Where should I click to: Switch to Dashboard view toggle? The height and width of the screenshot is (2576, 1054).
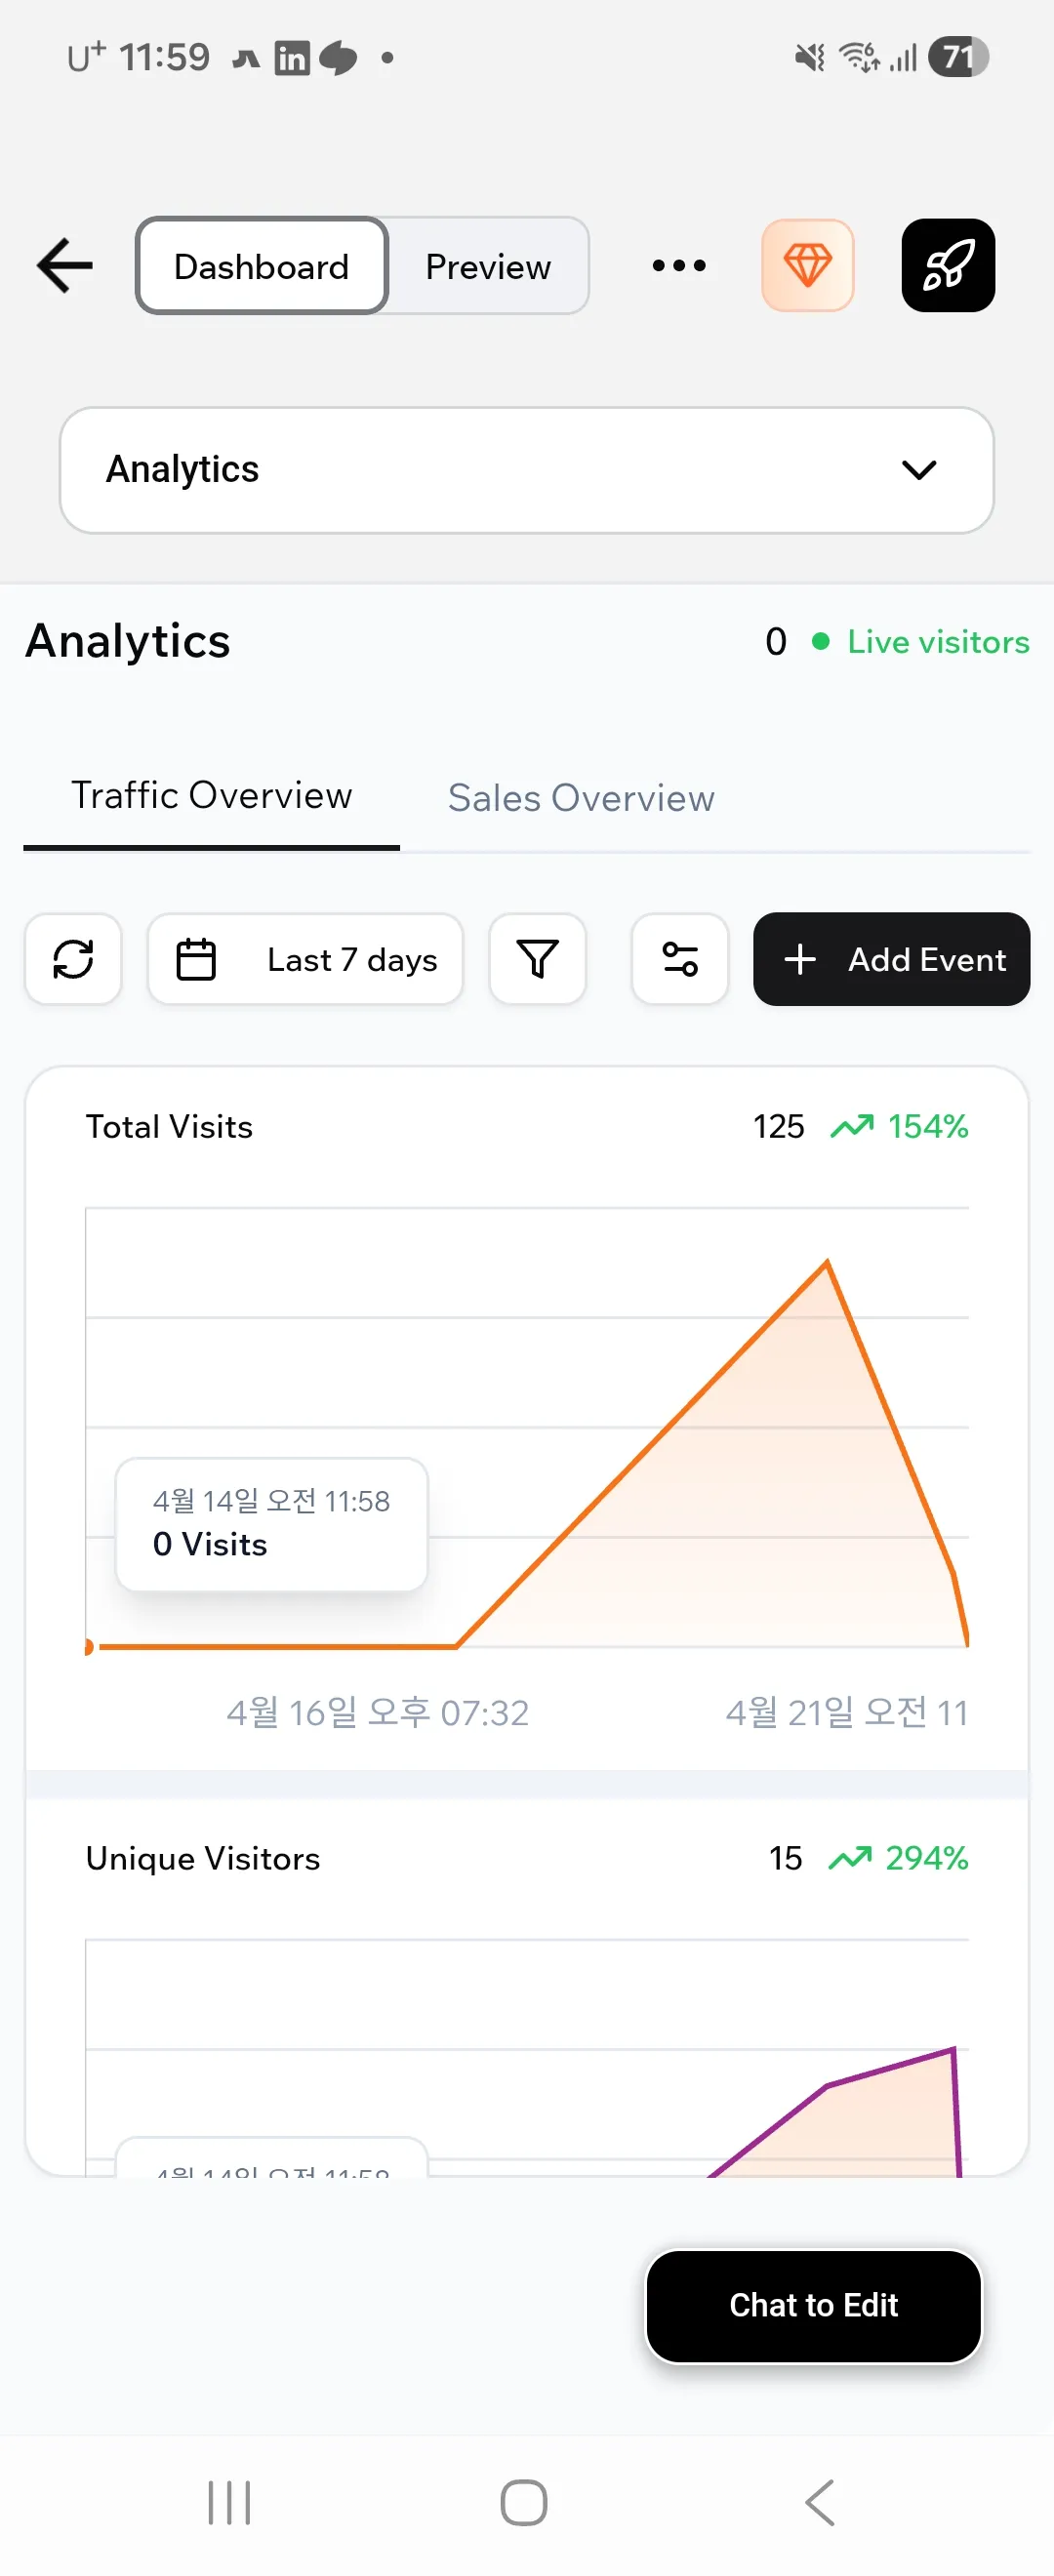(262, 266)
